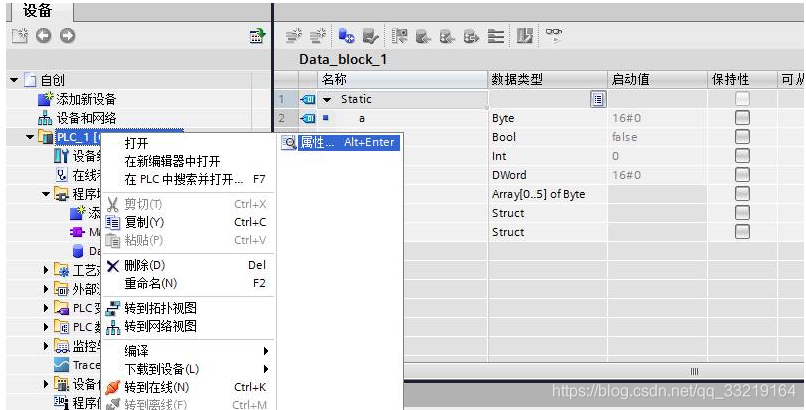Click the DWord data type cell

tap(547, 175)
